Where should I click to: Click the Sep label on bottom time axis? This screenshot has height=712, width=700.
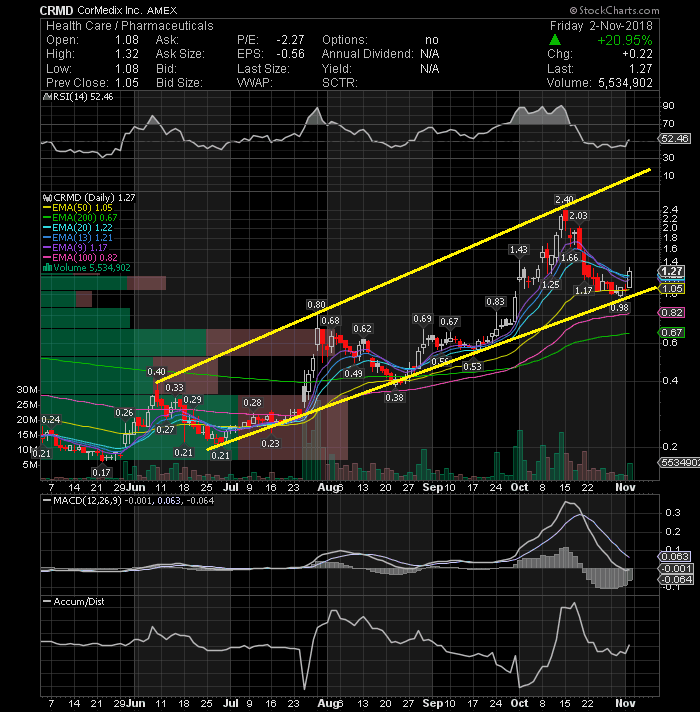[432, 703]
